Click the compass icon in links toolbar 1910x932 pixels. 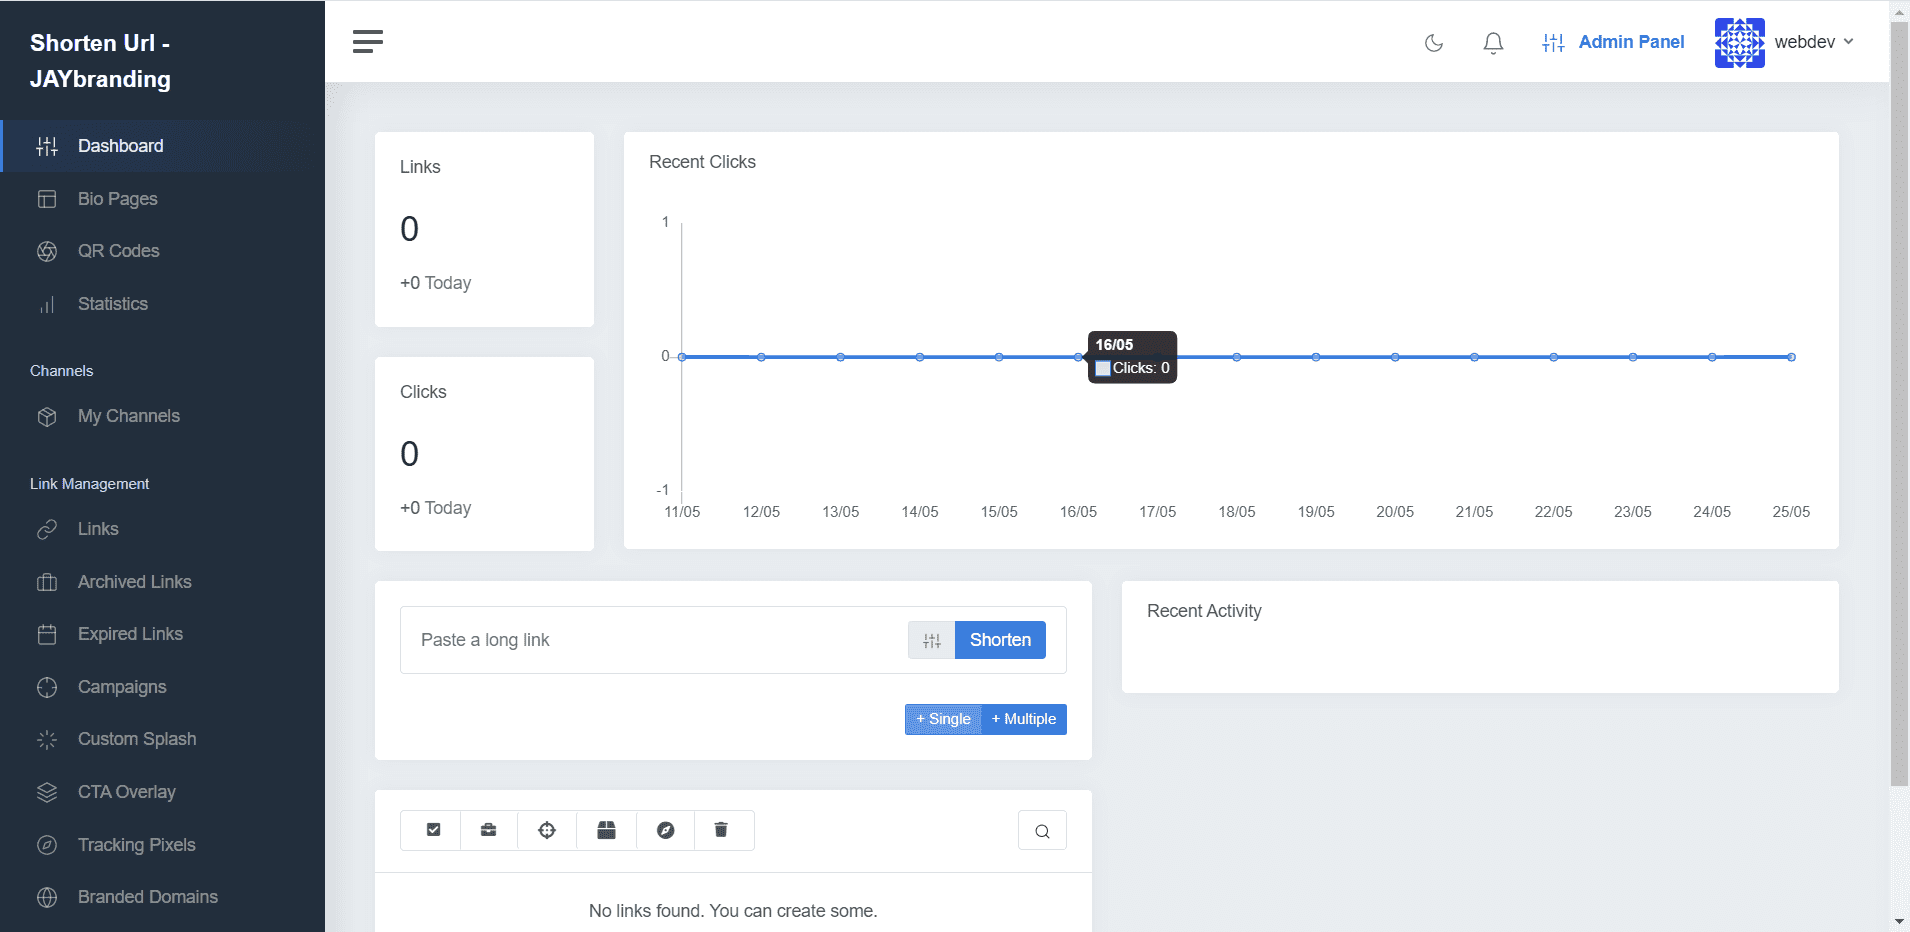tap(665, 830)
